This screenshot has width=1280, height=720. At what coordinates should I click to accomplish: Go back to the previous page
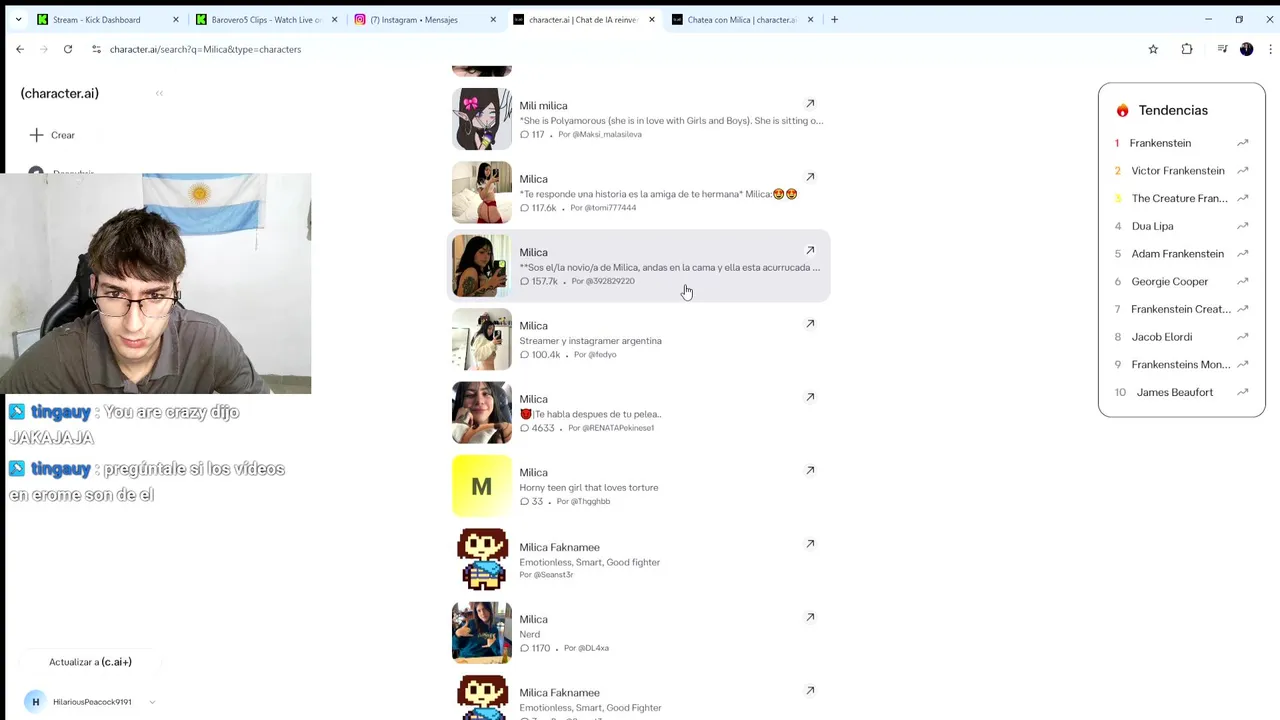tap(20, 49)
